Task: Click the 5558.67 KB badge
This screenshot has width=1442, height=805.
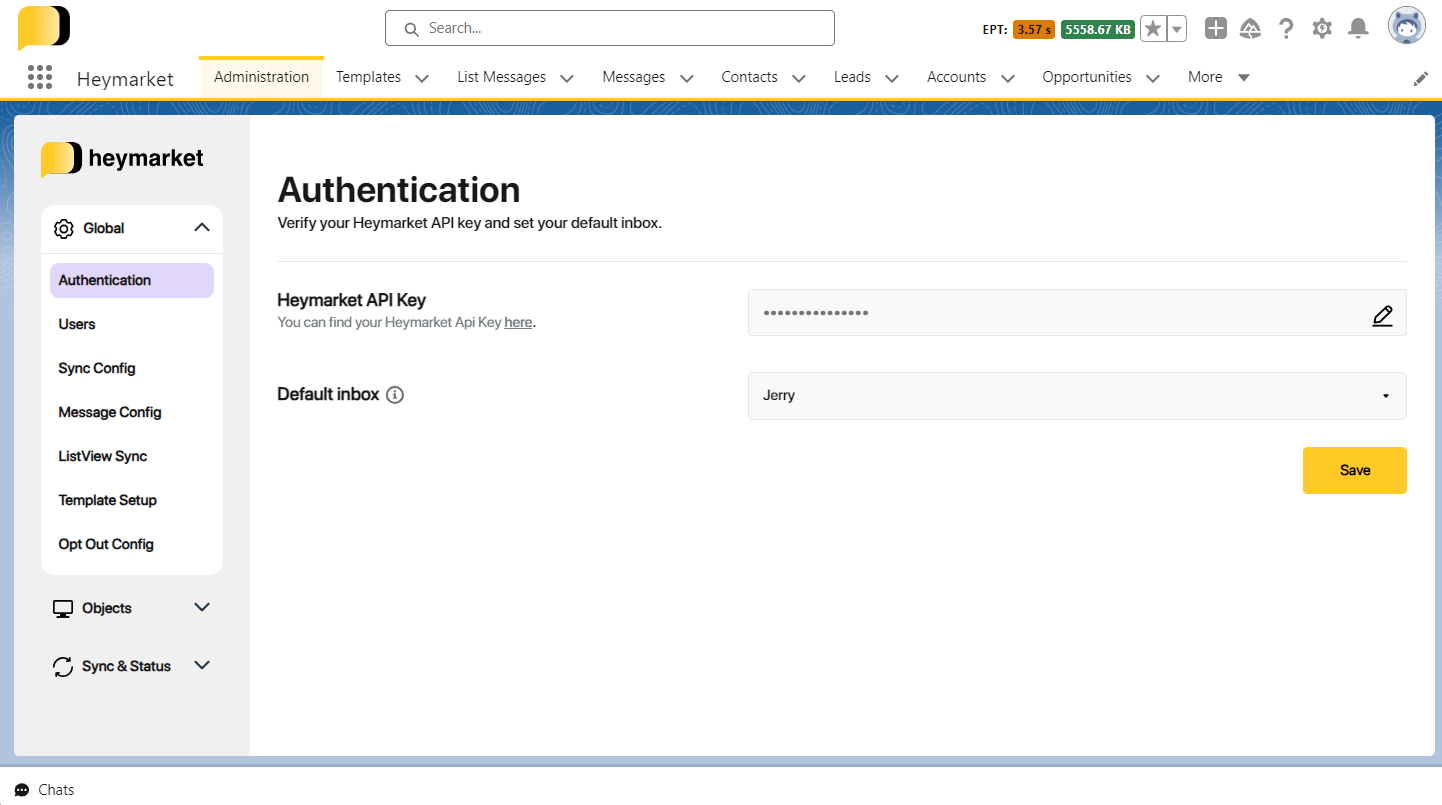Action: 1098,29
